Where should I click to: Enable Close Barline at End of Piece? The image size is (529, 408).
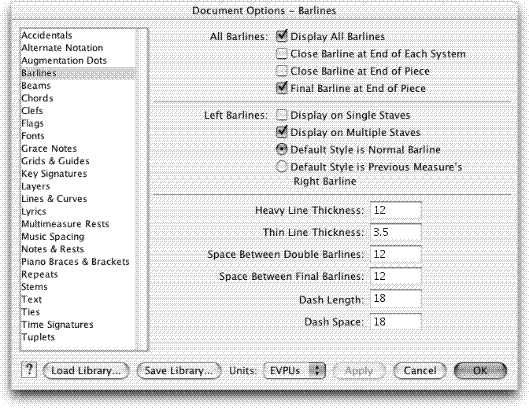pos(282,71)
